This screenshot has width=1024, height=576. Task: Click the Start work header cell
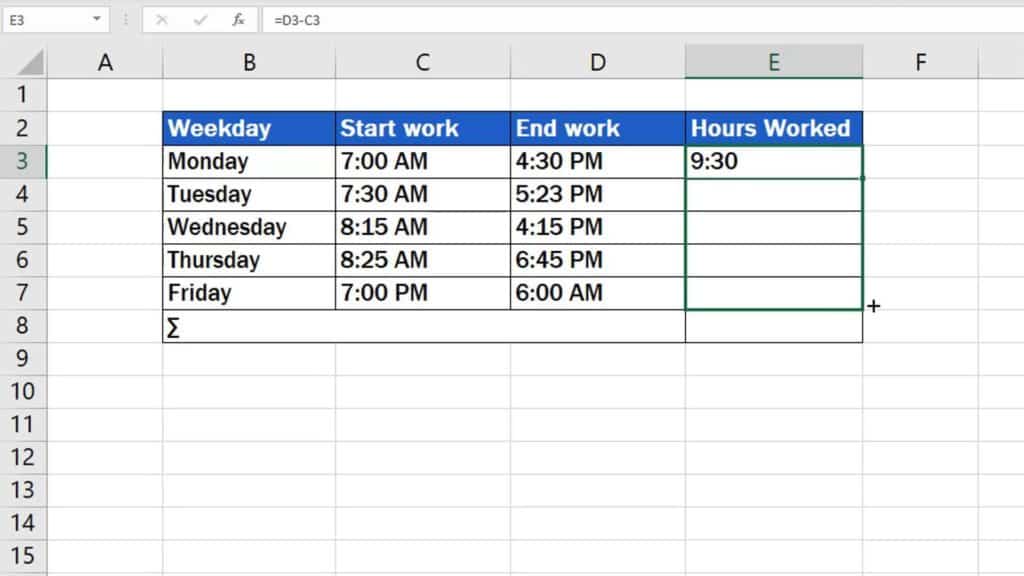click(x=422, y=128)
